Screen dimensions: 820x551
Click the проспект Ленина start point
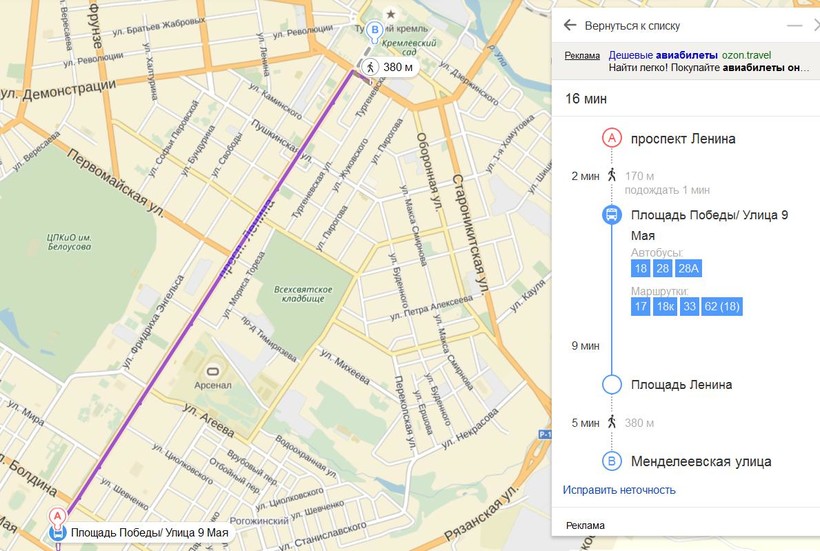pos(683,139)
